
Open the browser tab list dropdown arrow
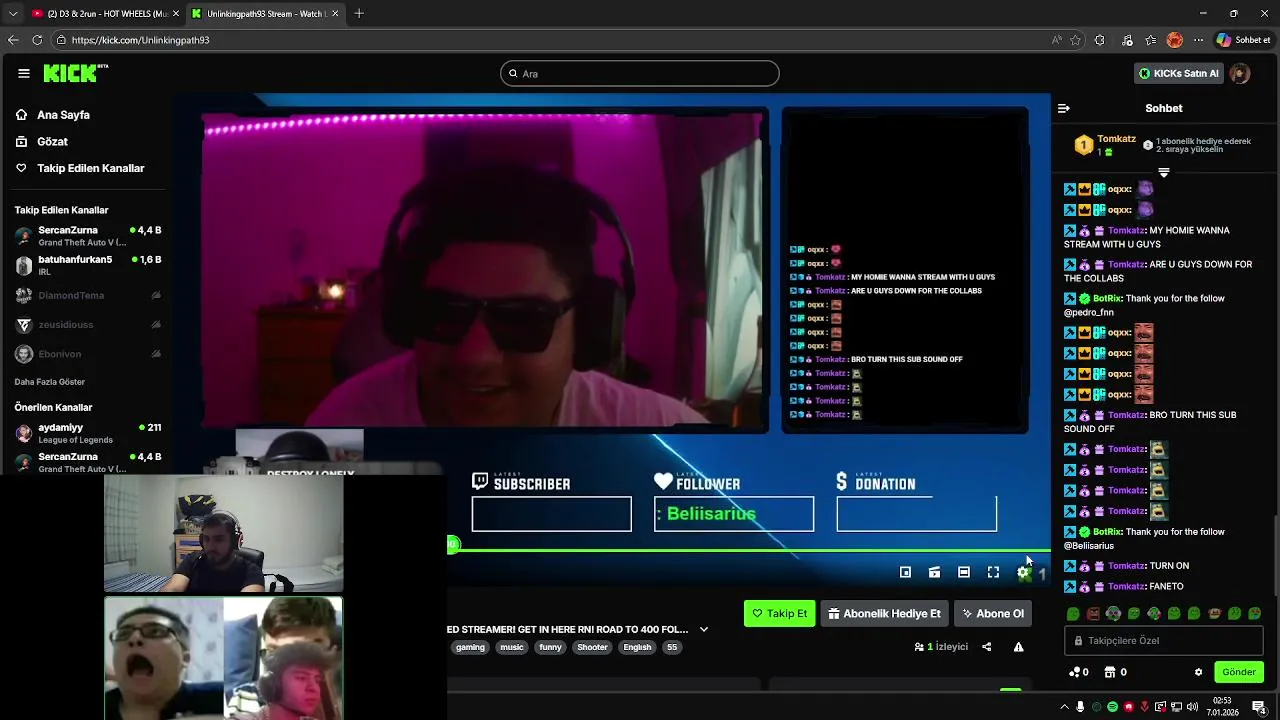13,13
